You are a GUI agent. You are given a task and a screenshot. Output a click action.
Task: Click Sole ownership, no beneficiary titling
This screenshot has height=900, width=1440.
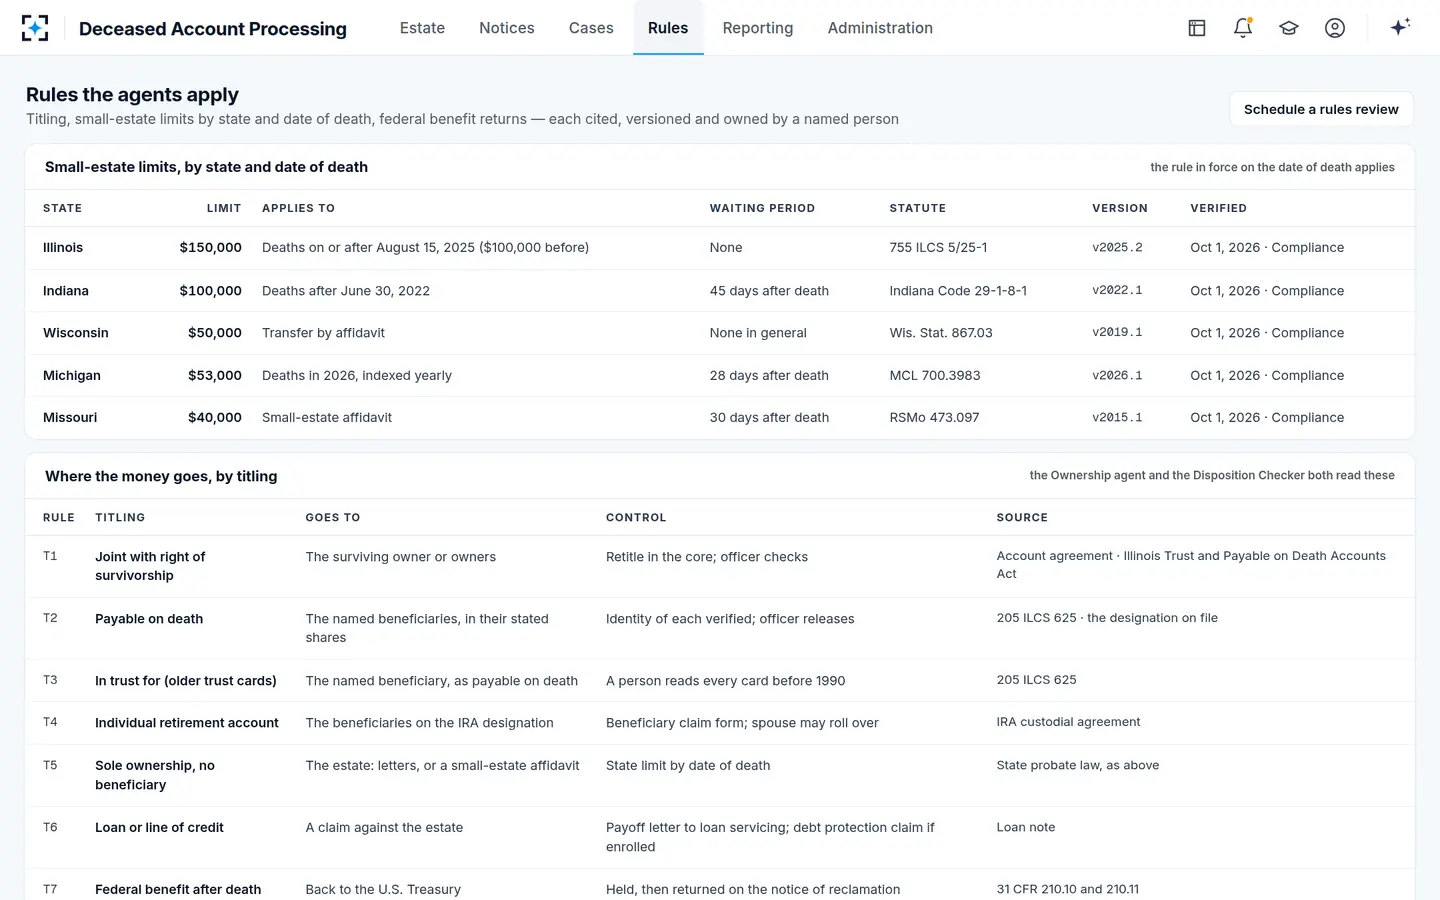click(x=155, y=775)
